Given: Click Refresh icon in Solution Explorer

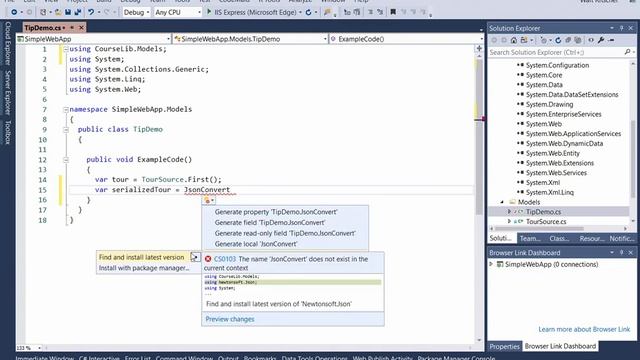Looking at the screenshot, I should click(558, 40).
